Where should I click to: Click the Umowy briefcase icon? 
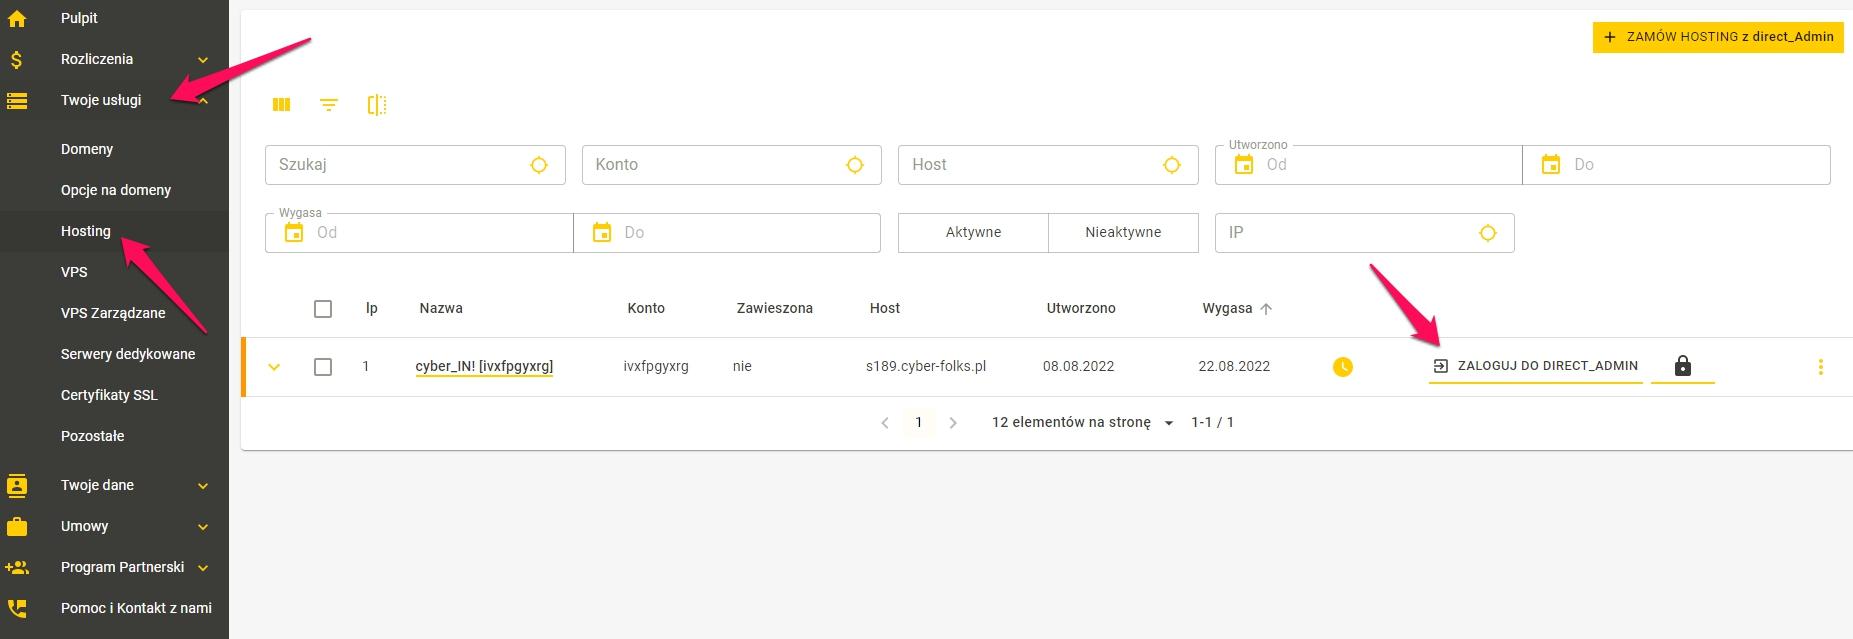pos(17,526)
